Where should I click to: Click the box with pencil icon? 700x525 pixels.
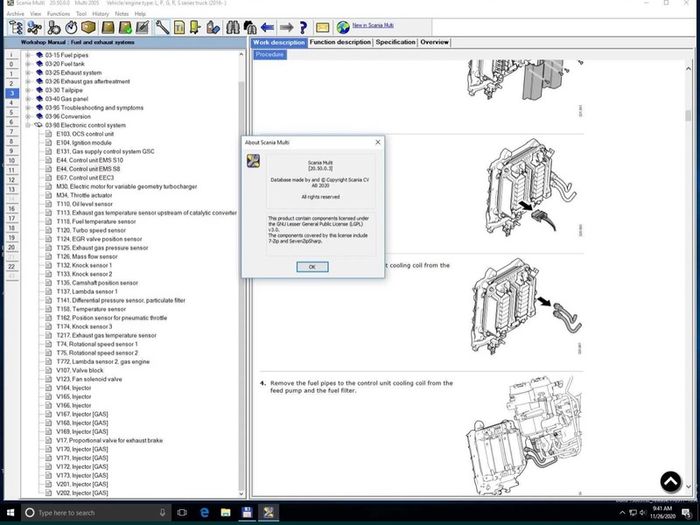[142, 28]
